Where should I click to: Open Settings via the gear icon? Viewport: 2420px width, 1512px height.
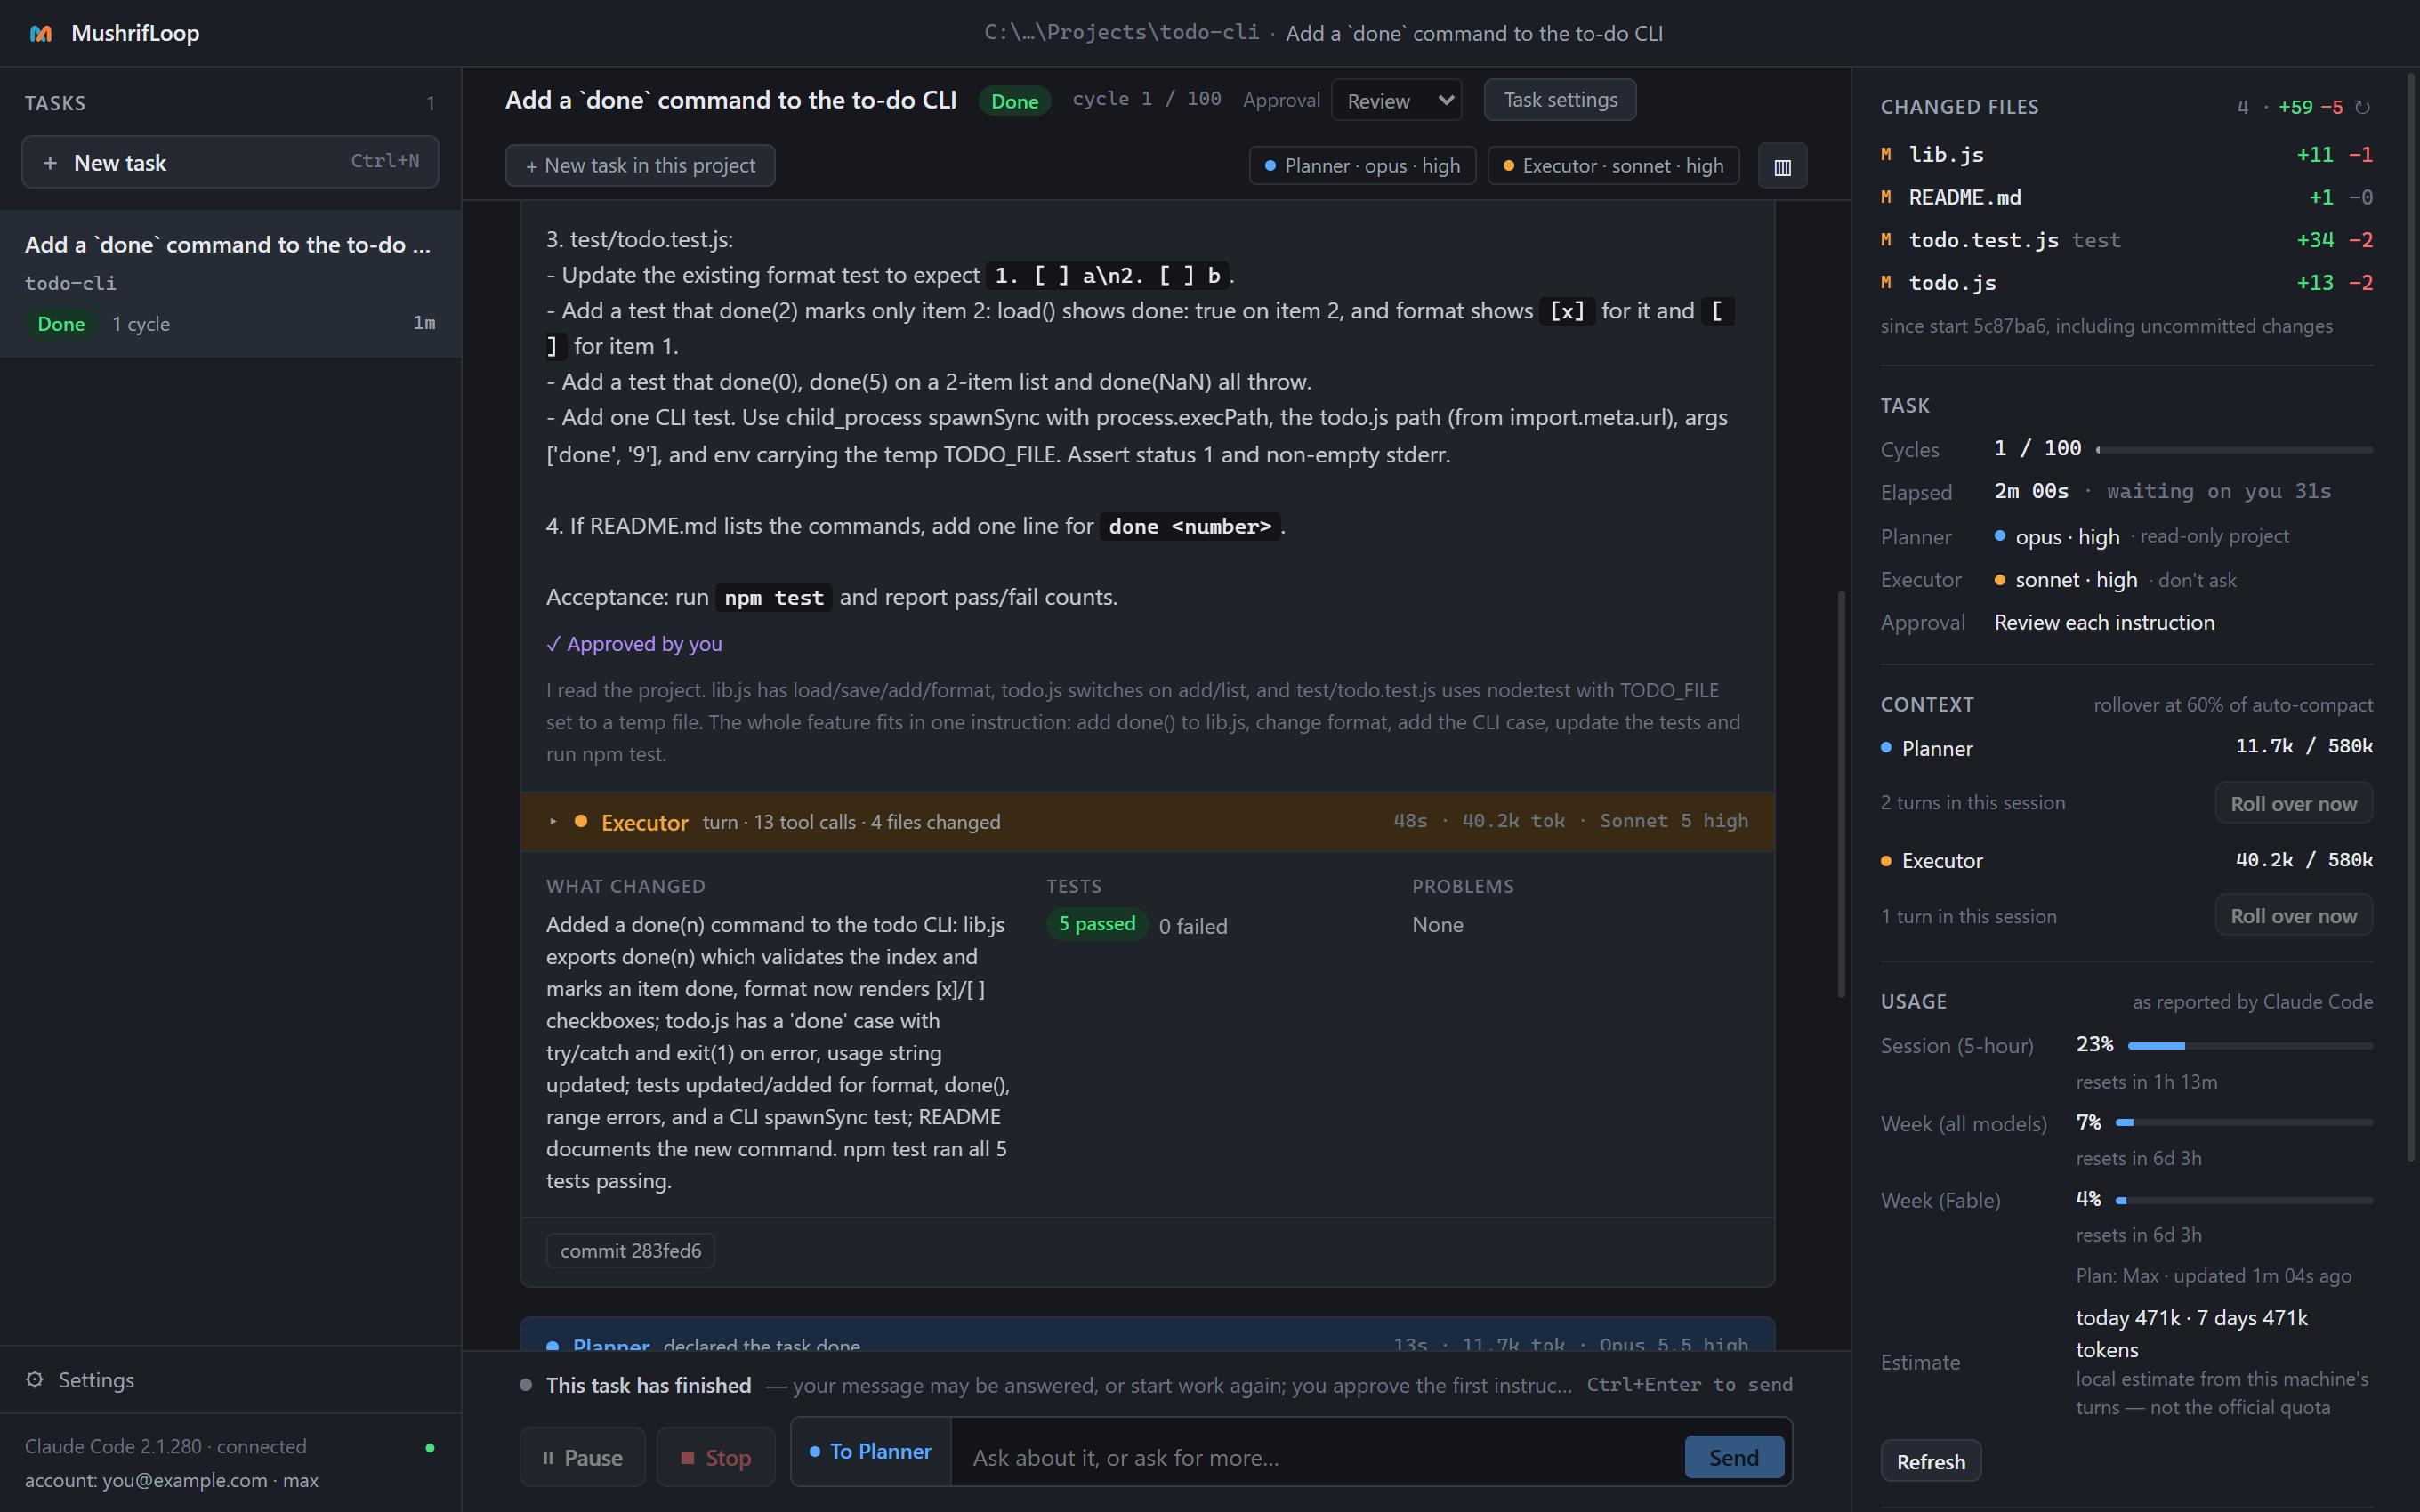(35, 1379)
